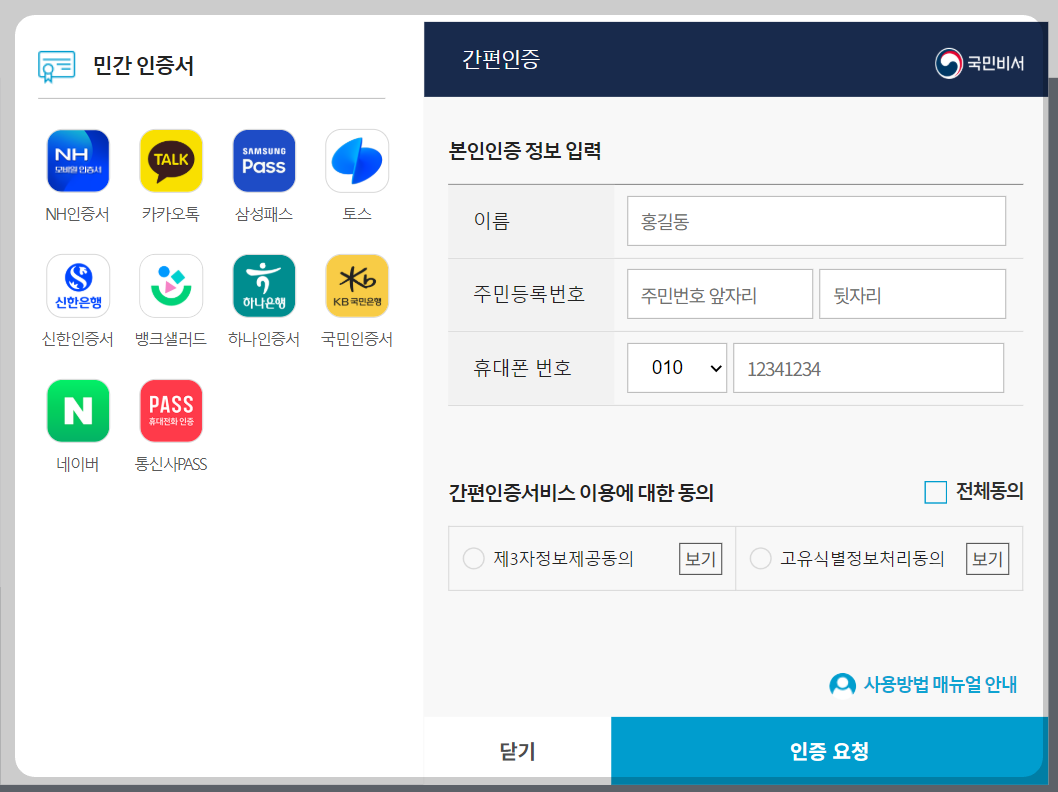Open the 사용방법 매뉴얼 안내 link

tap(940, 685)
